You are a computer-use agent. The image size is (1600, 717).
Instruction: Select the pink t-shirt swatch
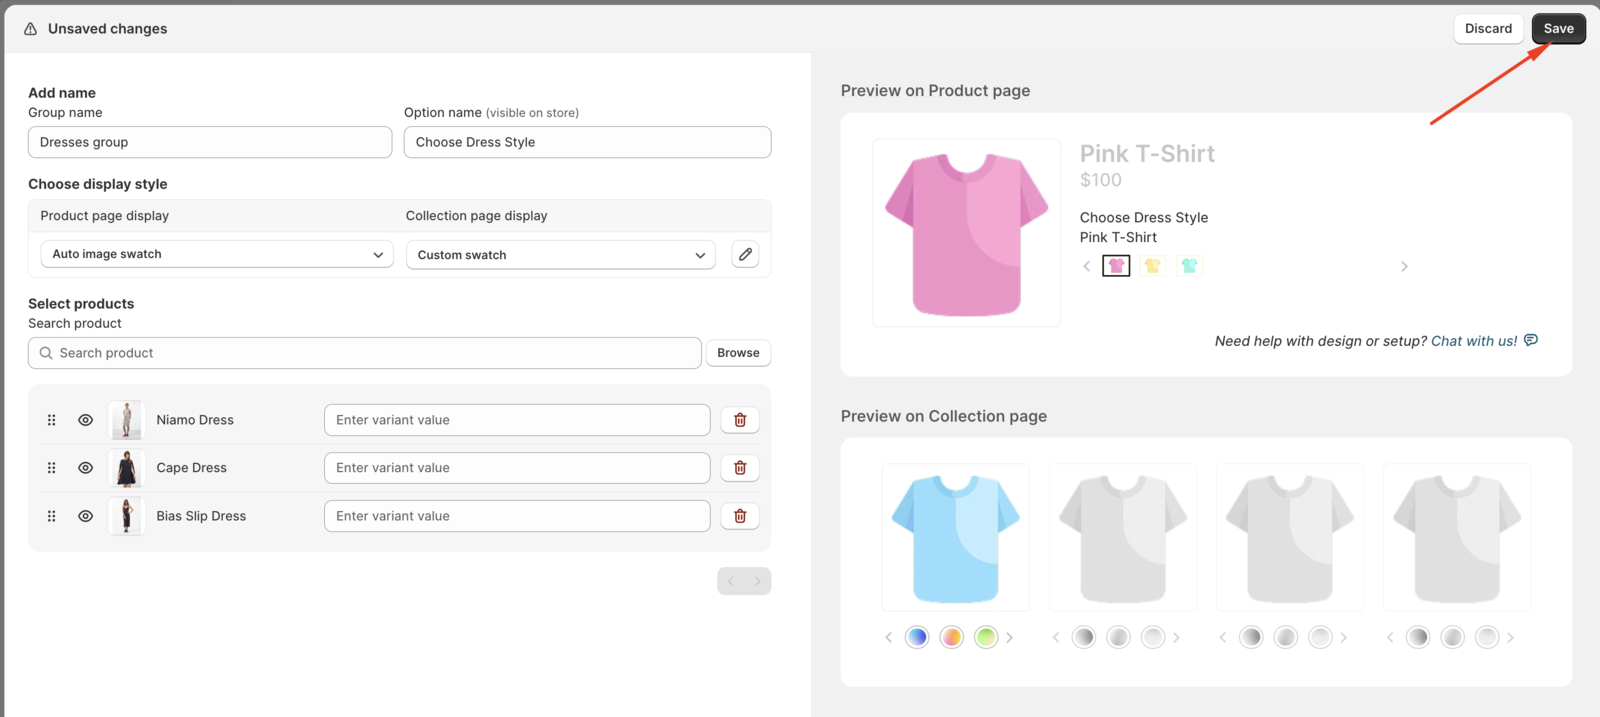click(x=1116, y=266)
